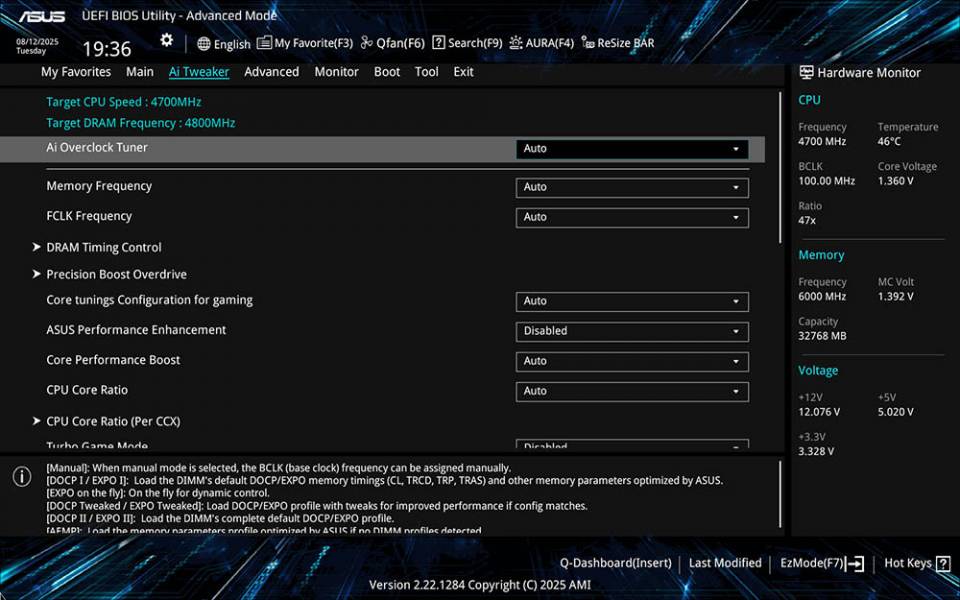
Task: Switch to the Advanced tab
Action: [270, 71]
